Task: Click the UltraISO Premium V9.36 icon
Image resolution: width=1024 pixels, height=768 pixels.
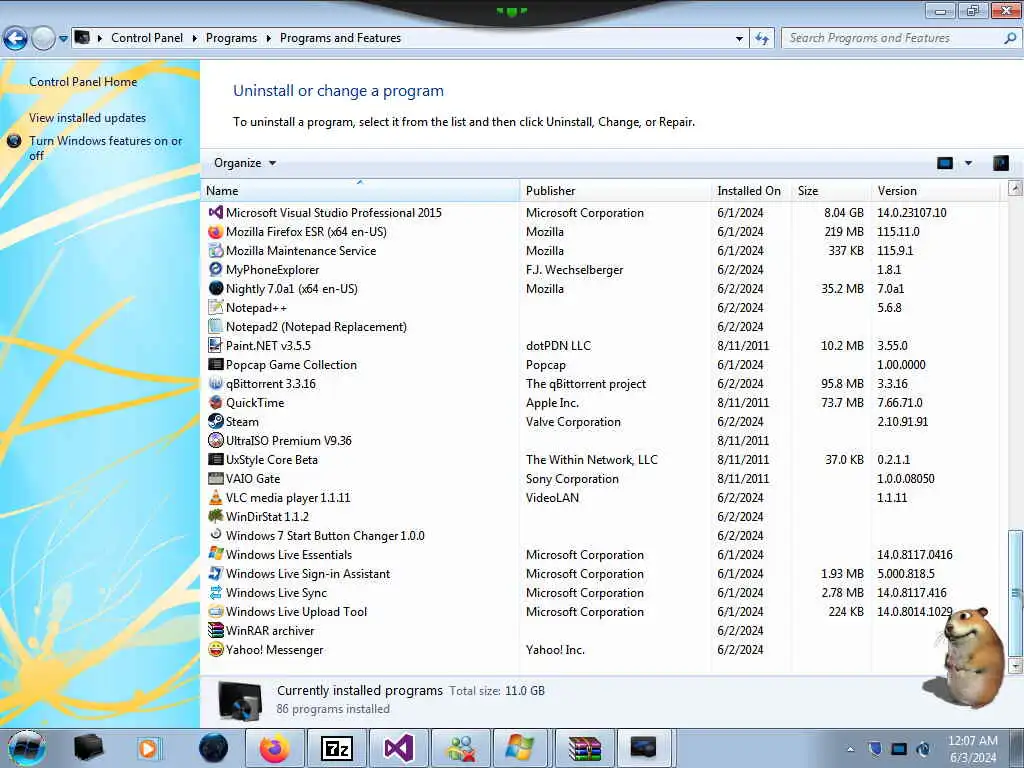Action: [x=216, y=440]
